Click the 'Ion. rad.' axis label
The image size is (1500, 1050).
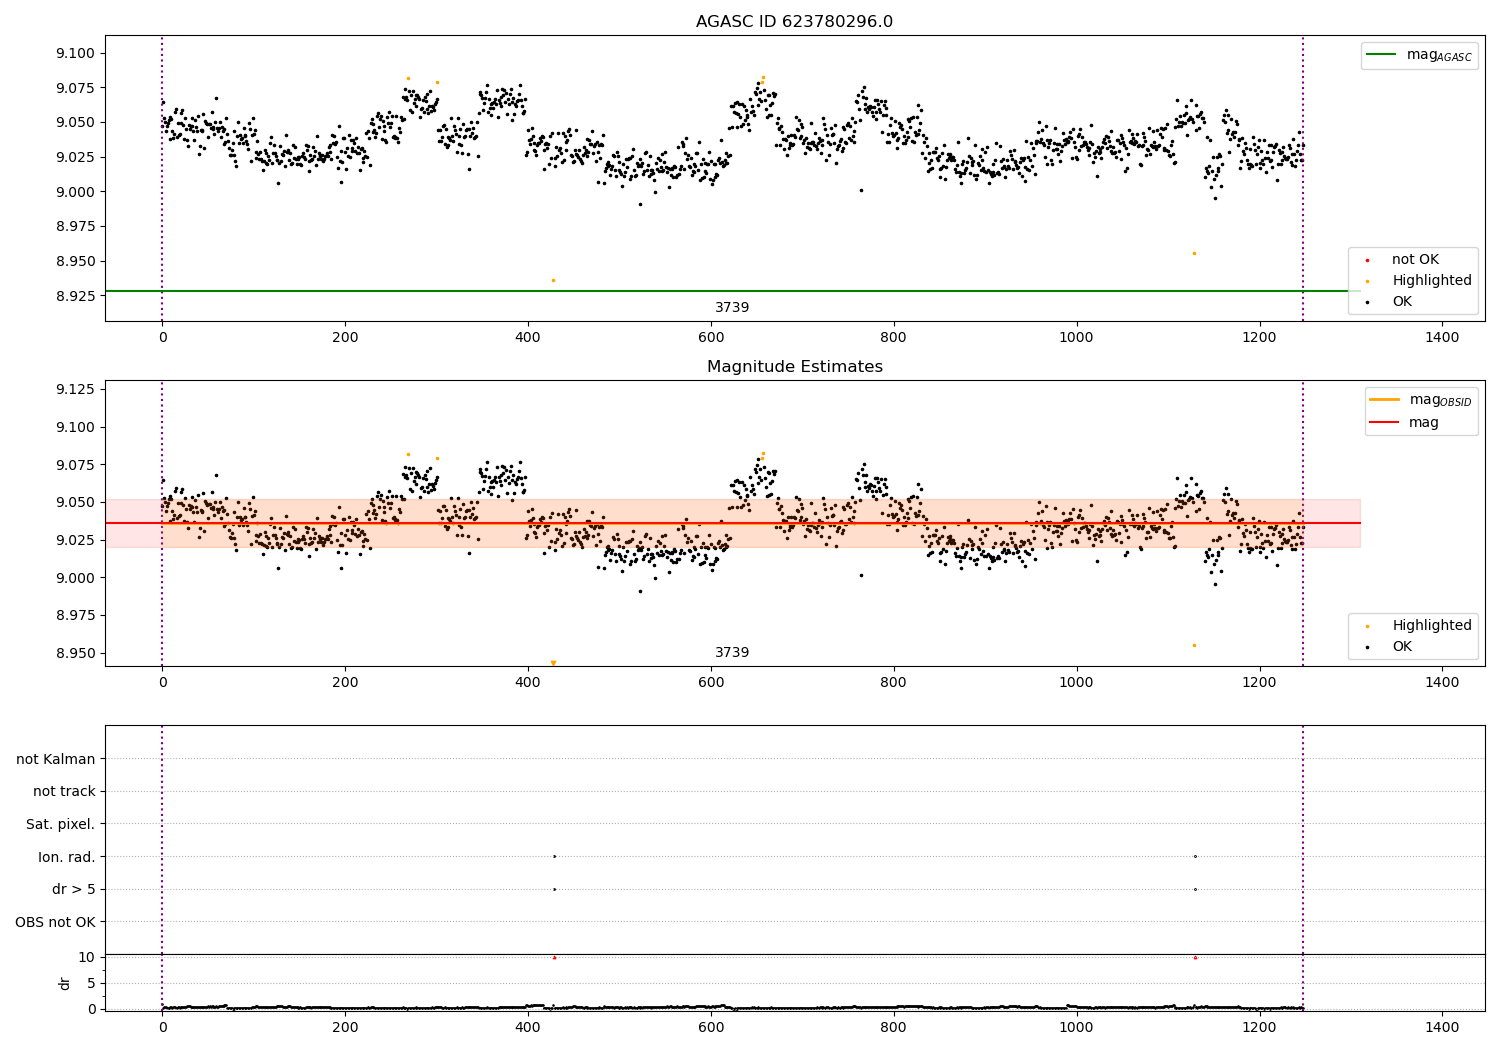coord(67,857)
